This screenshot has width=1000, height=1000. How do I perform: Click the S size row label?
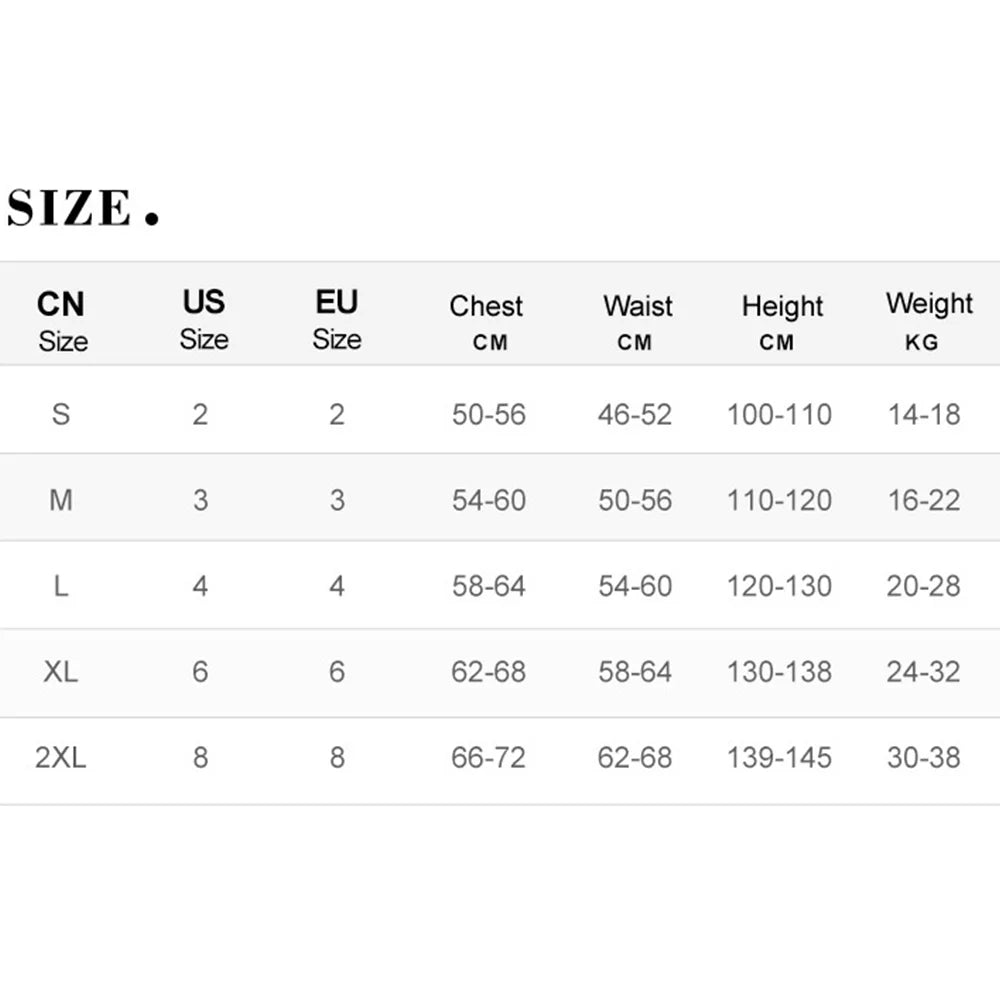tap(61, 414)
